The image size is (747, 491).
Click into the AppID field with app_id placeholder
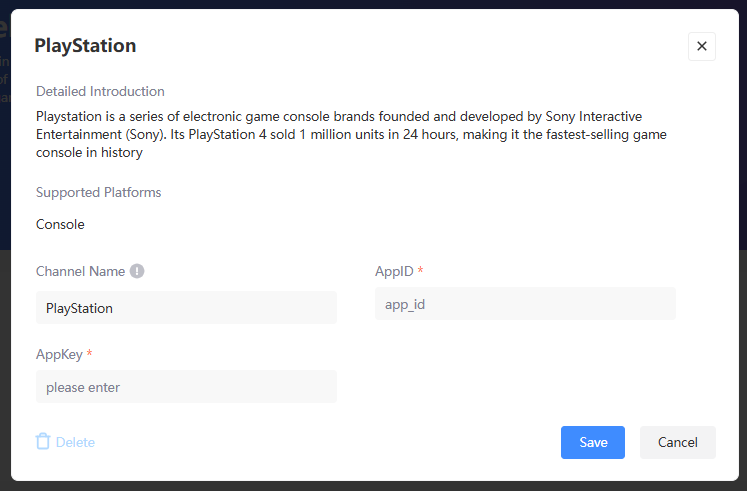[x=525, y=303]
